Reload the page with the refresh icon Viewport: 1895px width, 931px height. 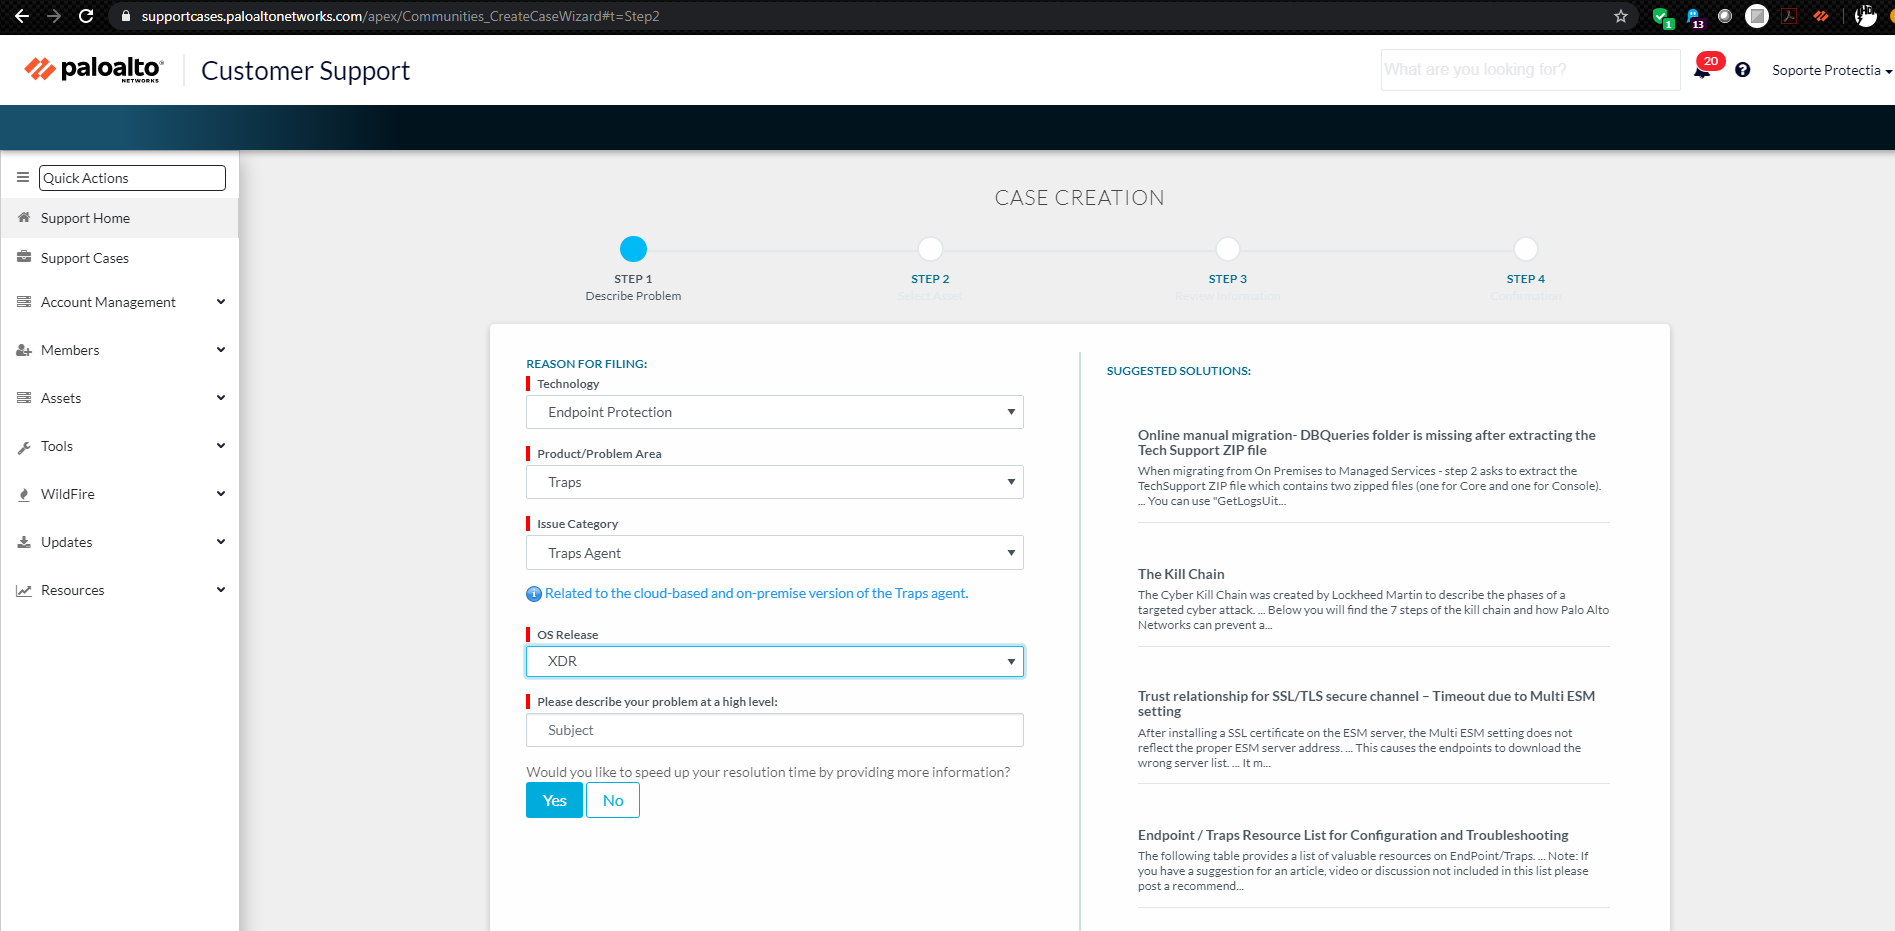click(86, 16)
